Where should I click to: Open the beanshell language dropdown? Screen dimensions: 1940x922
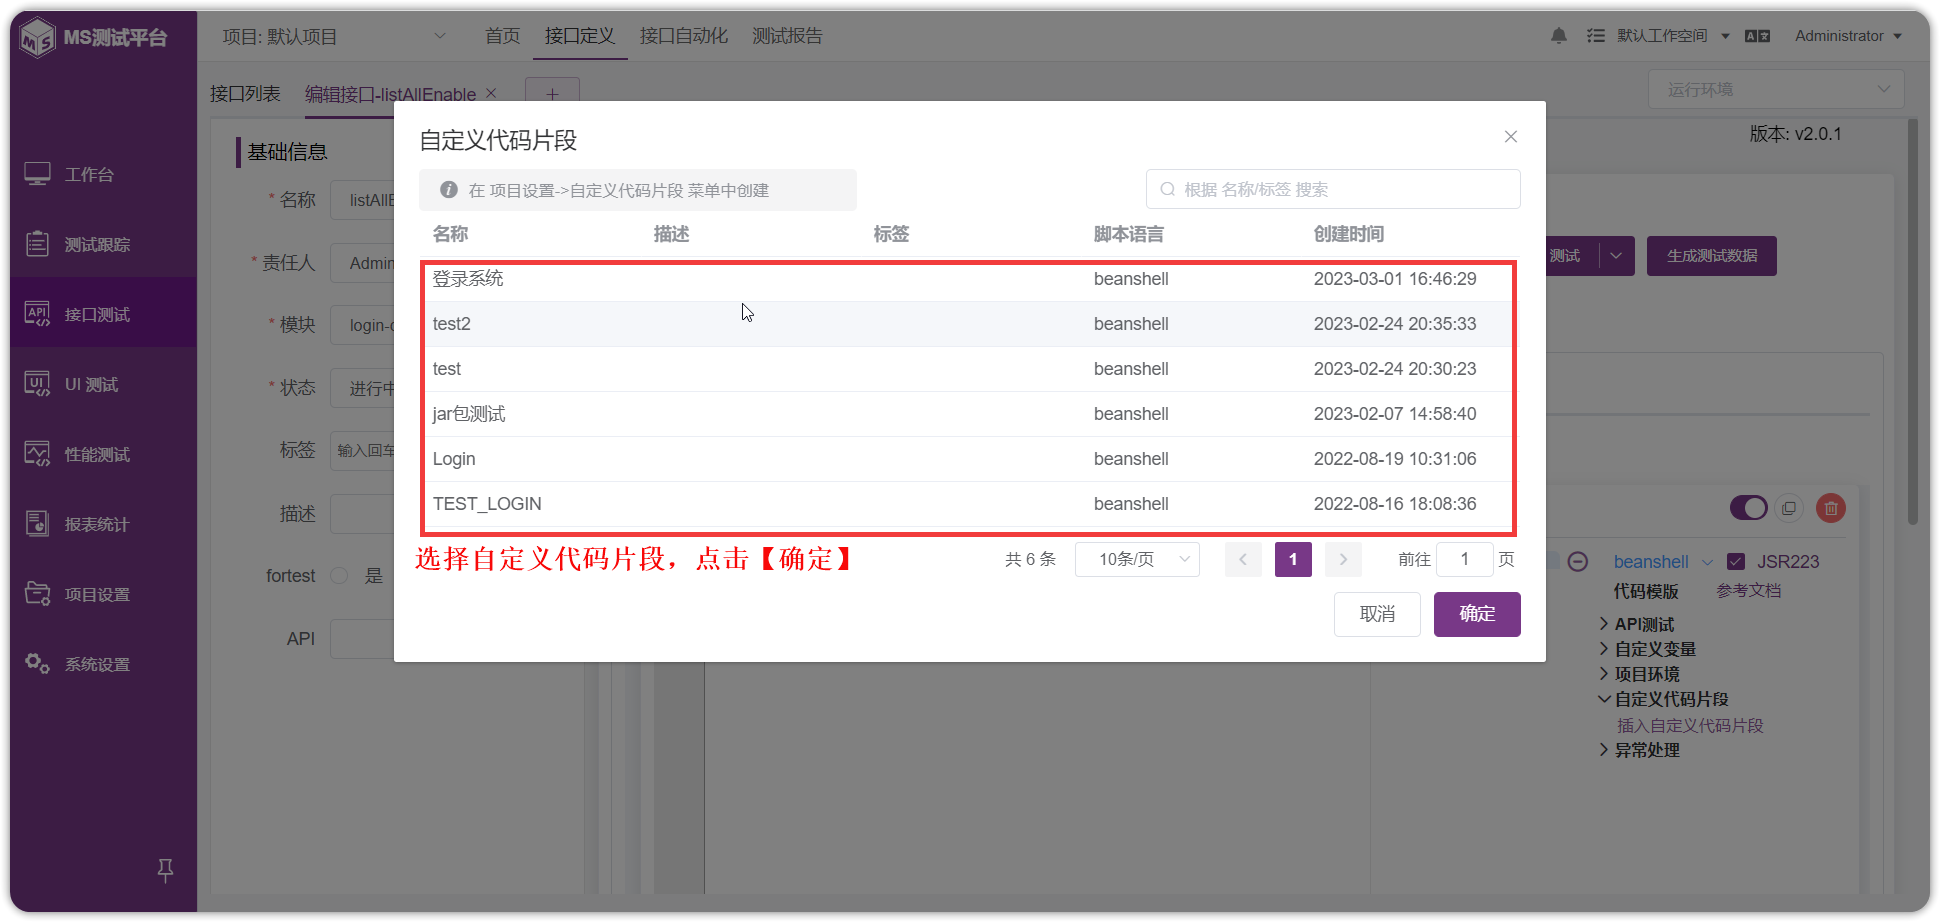click(x=1663, y=561)
